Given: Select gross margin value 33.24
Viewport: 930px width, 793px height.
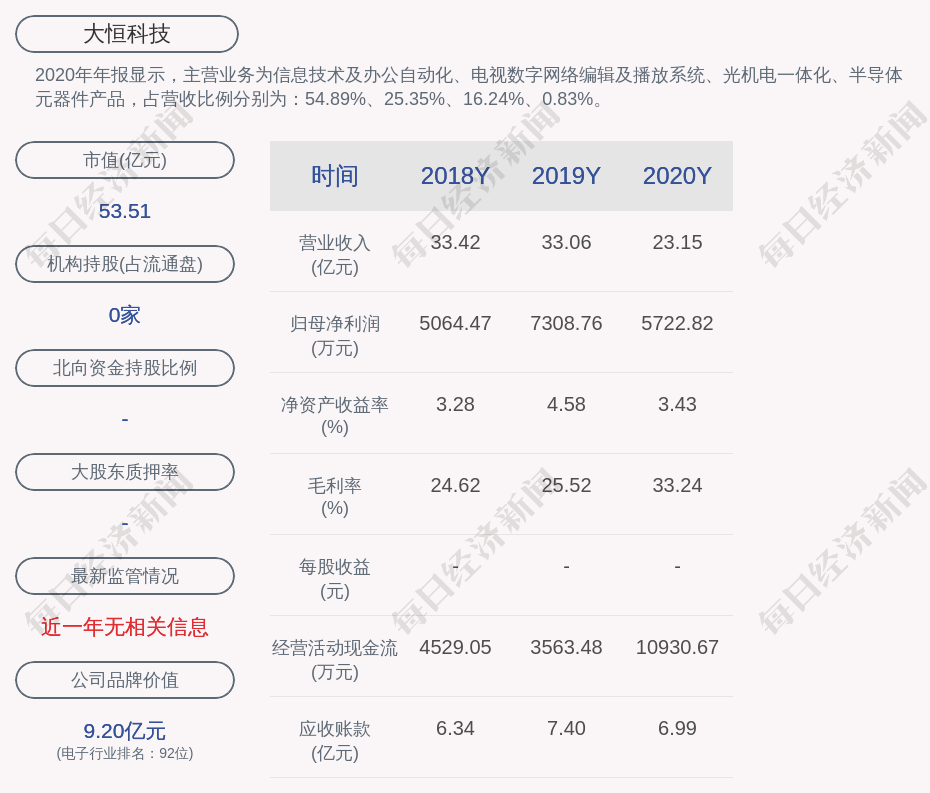Looking at the screenshot, I should 677,485.
